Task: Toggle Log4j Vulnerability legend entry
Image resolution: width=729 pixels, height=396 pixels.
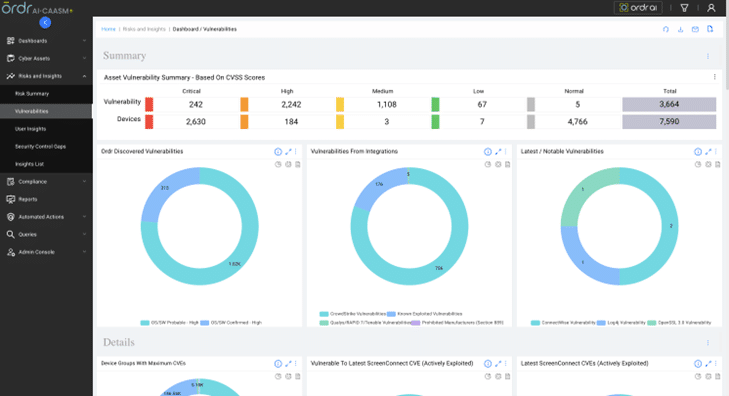Action: [x=621, y=323]
